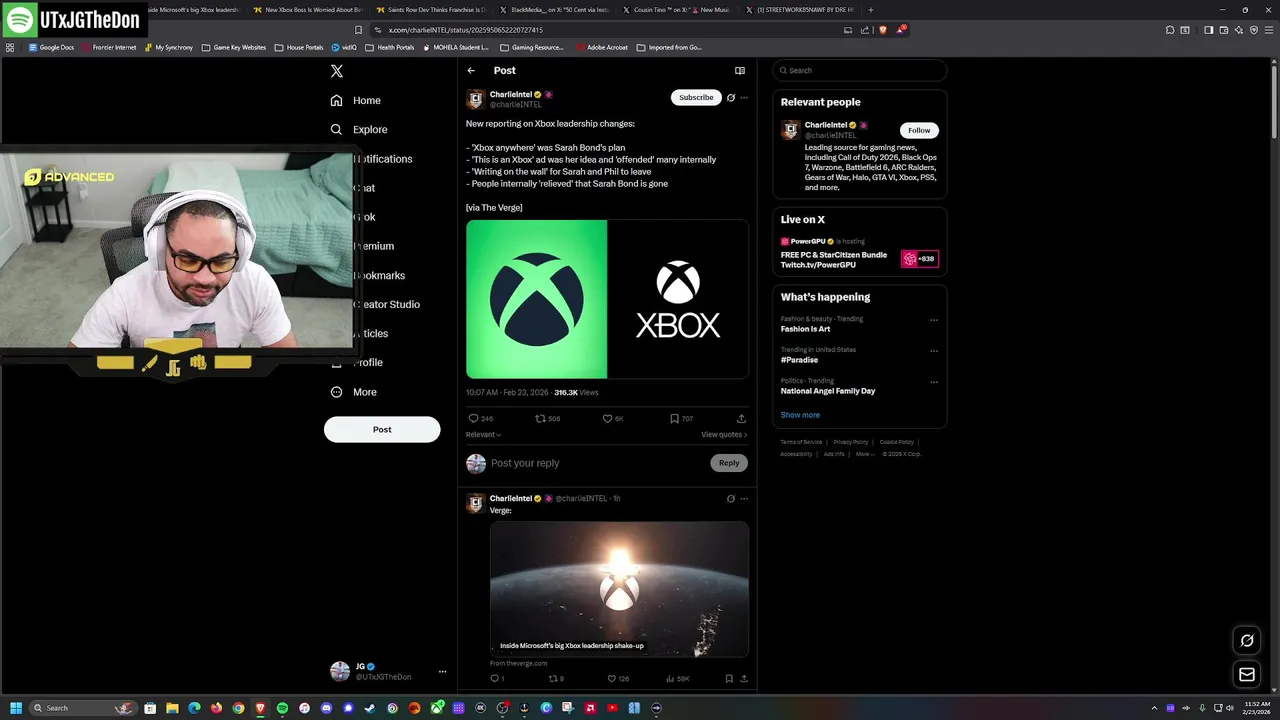Open Google Docs bookmark
1280x720 pixels.
click(x=51, y=47)
